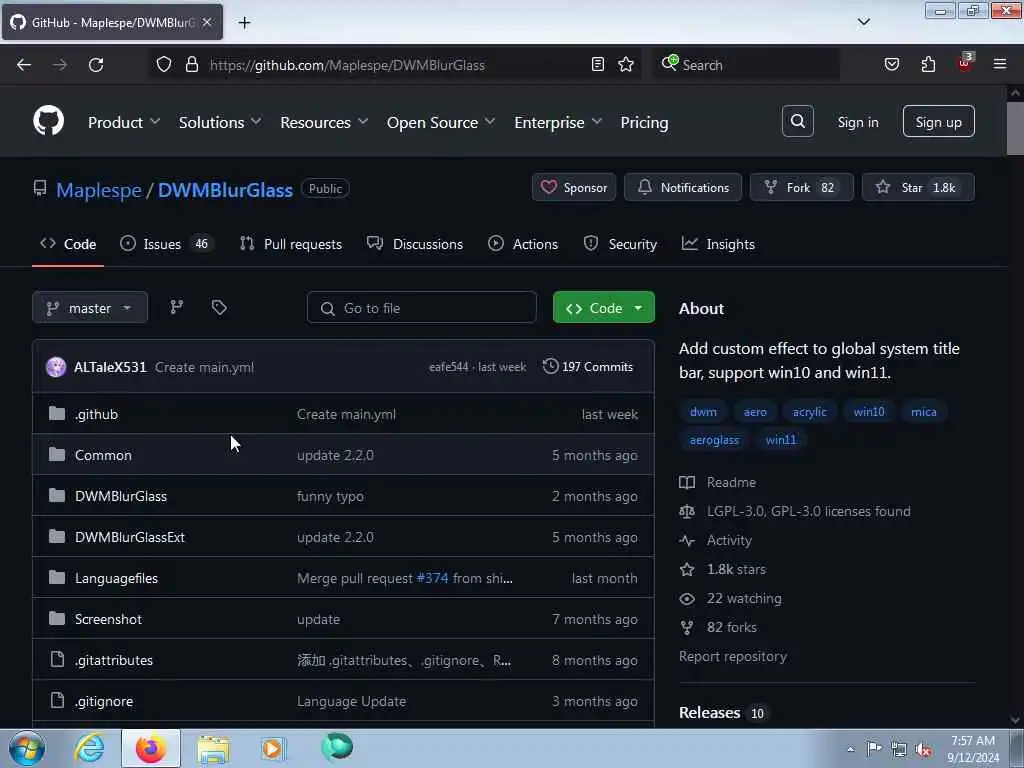
Task: Open Internet Explorer from taskbar
Action: [89, 748]
